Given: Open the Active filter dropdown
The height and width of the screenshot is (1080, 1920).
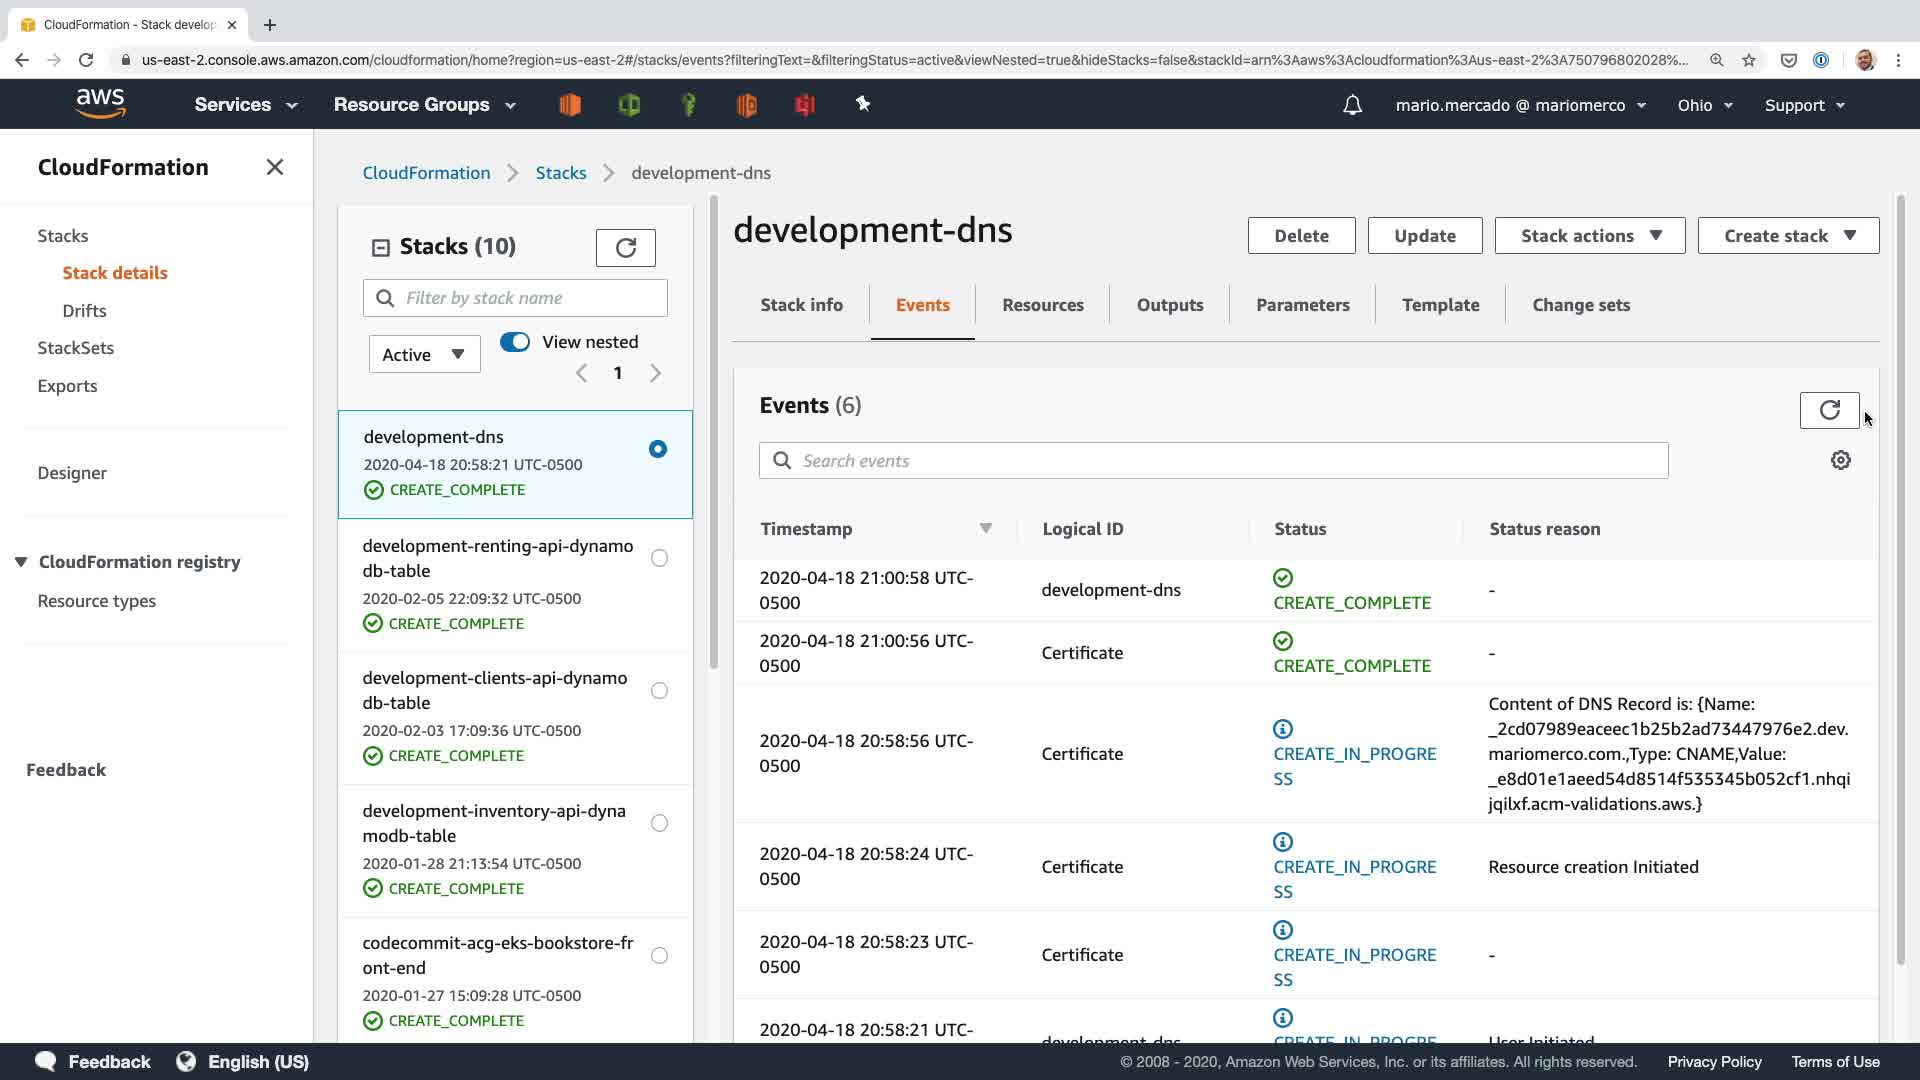Looking at the screenshot, I should [x=424, y=354].
